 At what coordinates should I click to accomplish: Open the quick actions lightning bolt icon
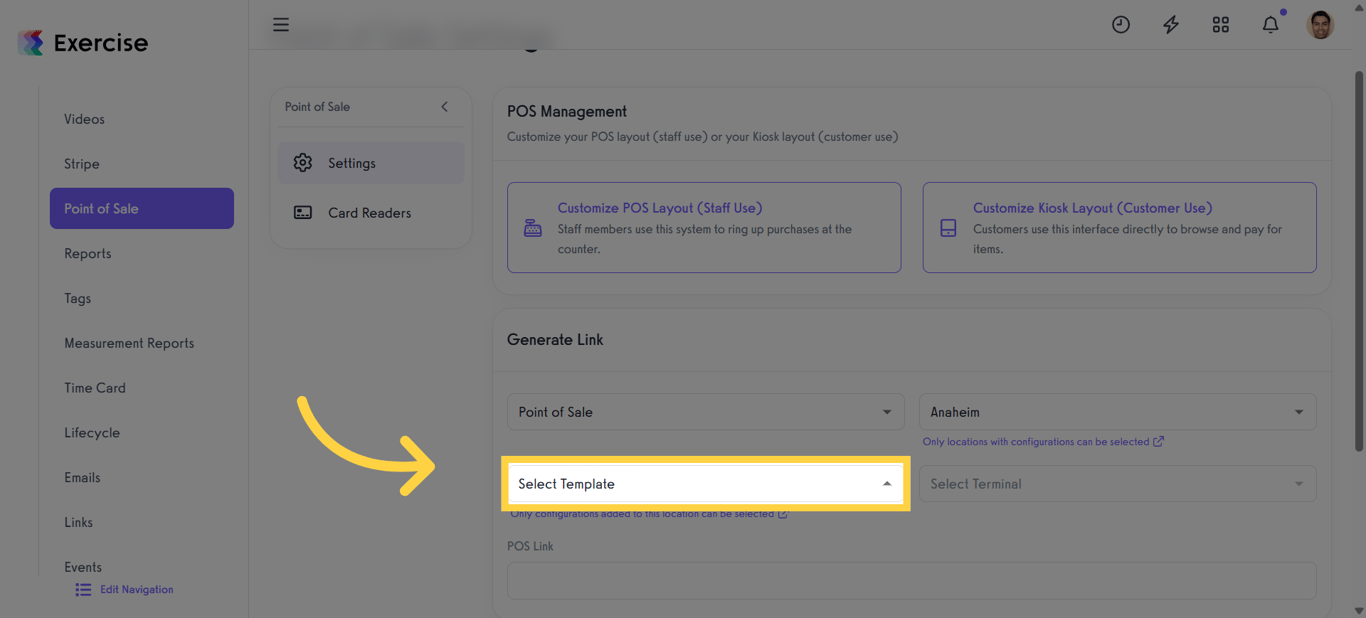click(x=1170, y=24)
